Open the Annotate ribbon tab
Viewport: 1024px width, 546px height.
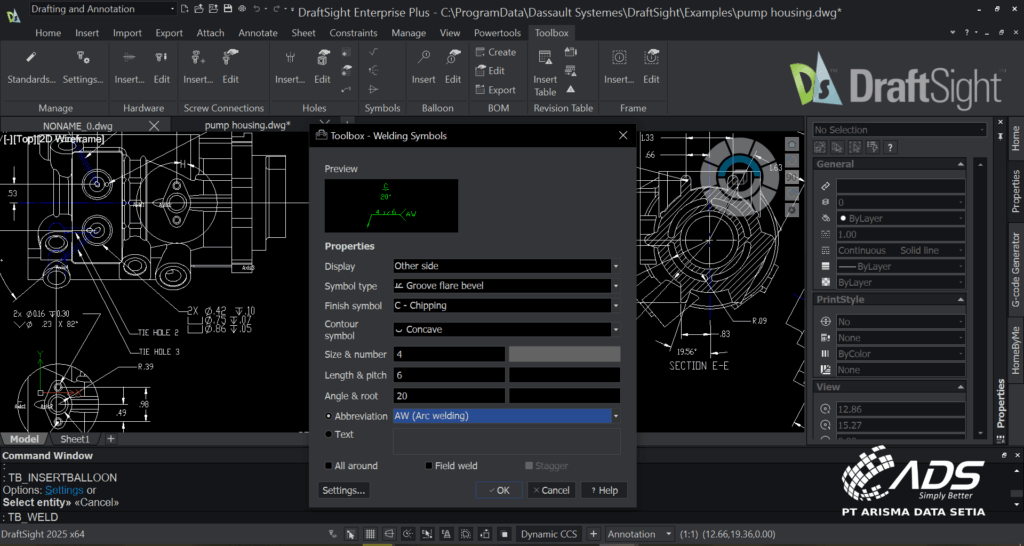tap(258, 33)
